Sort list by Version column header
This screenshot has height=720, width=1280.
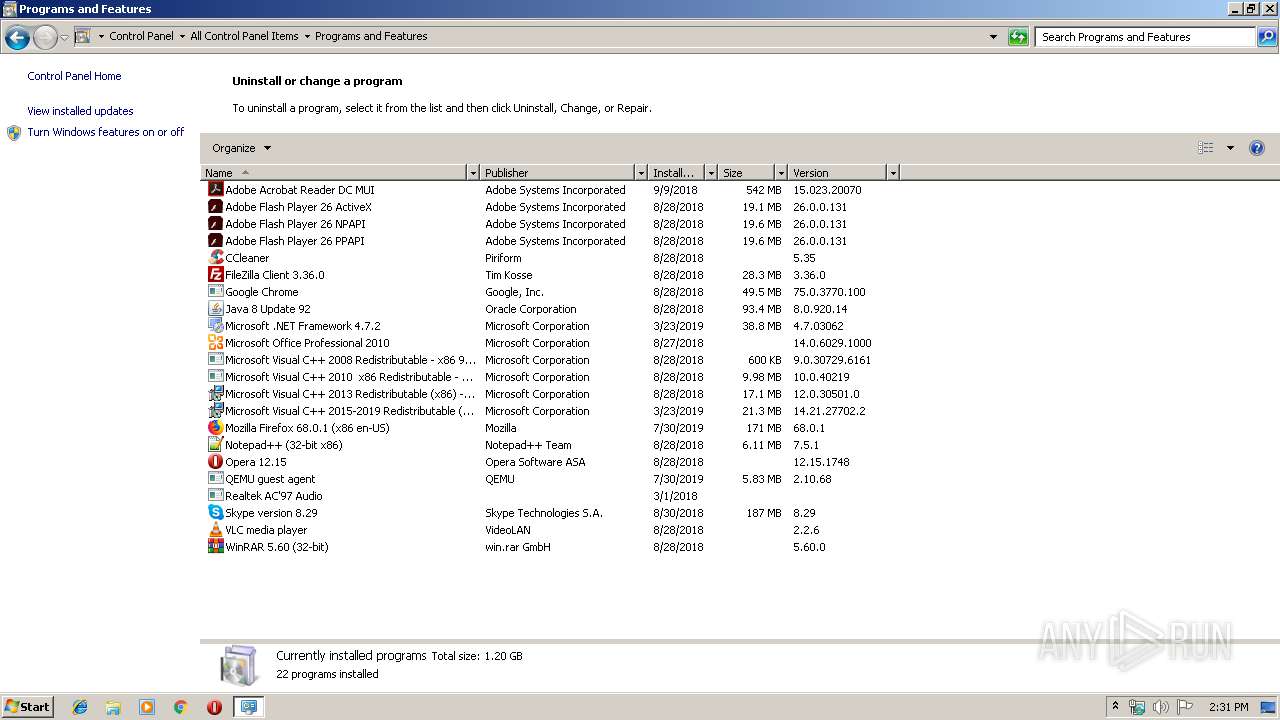click(x=838, y=173)
